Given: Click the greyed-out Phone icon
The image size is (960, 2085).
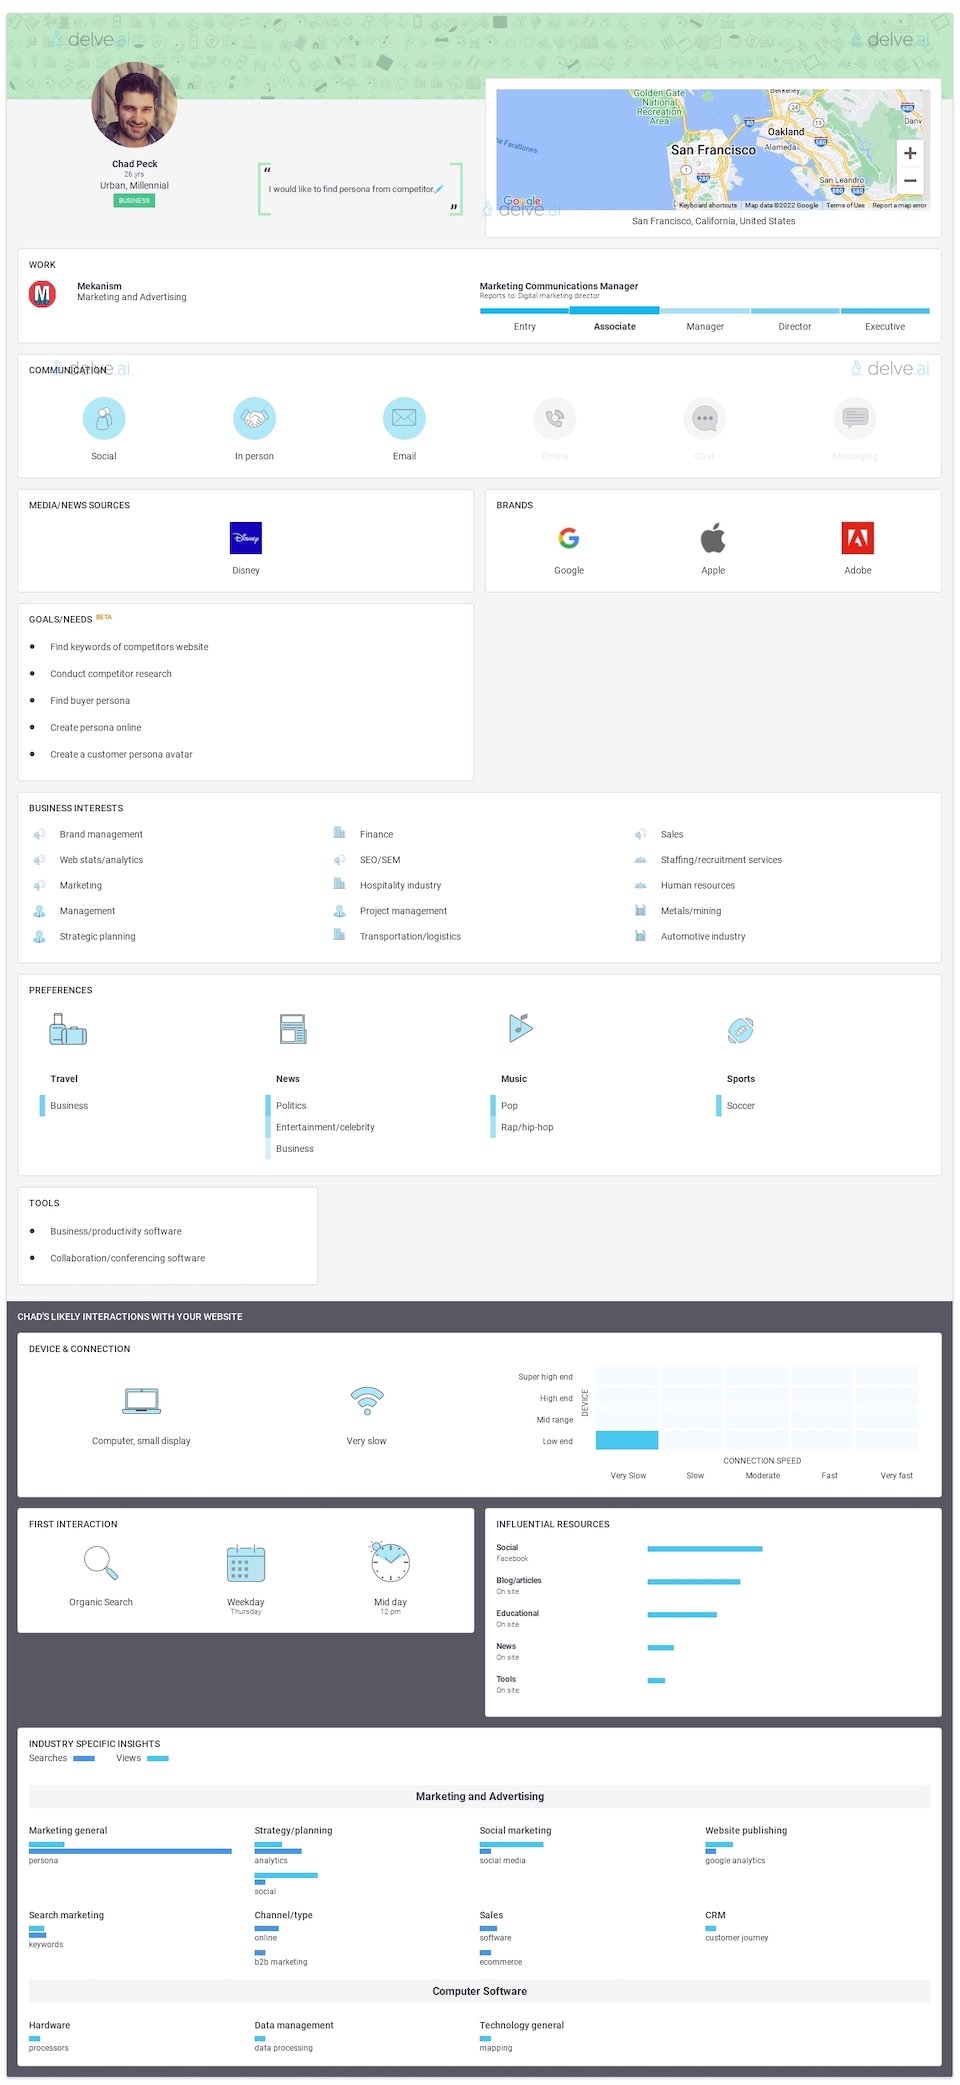Looking at the screenshot, I should tap(554, 418).
